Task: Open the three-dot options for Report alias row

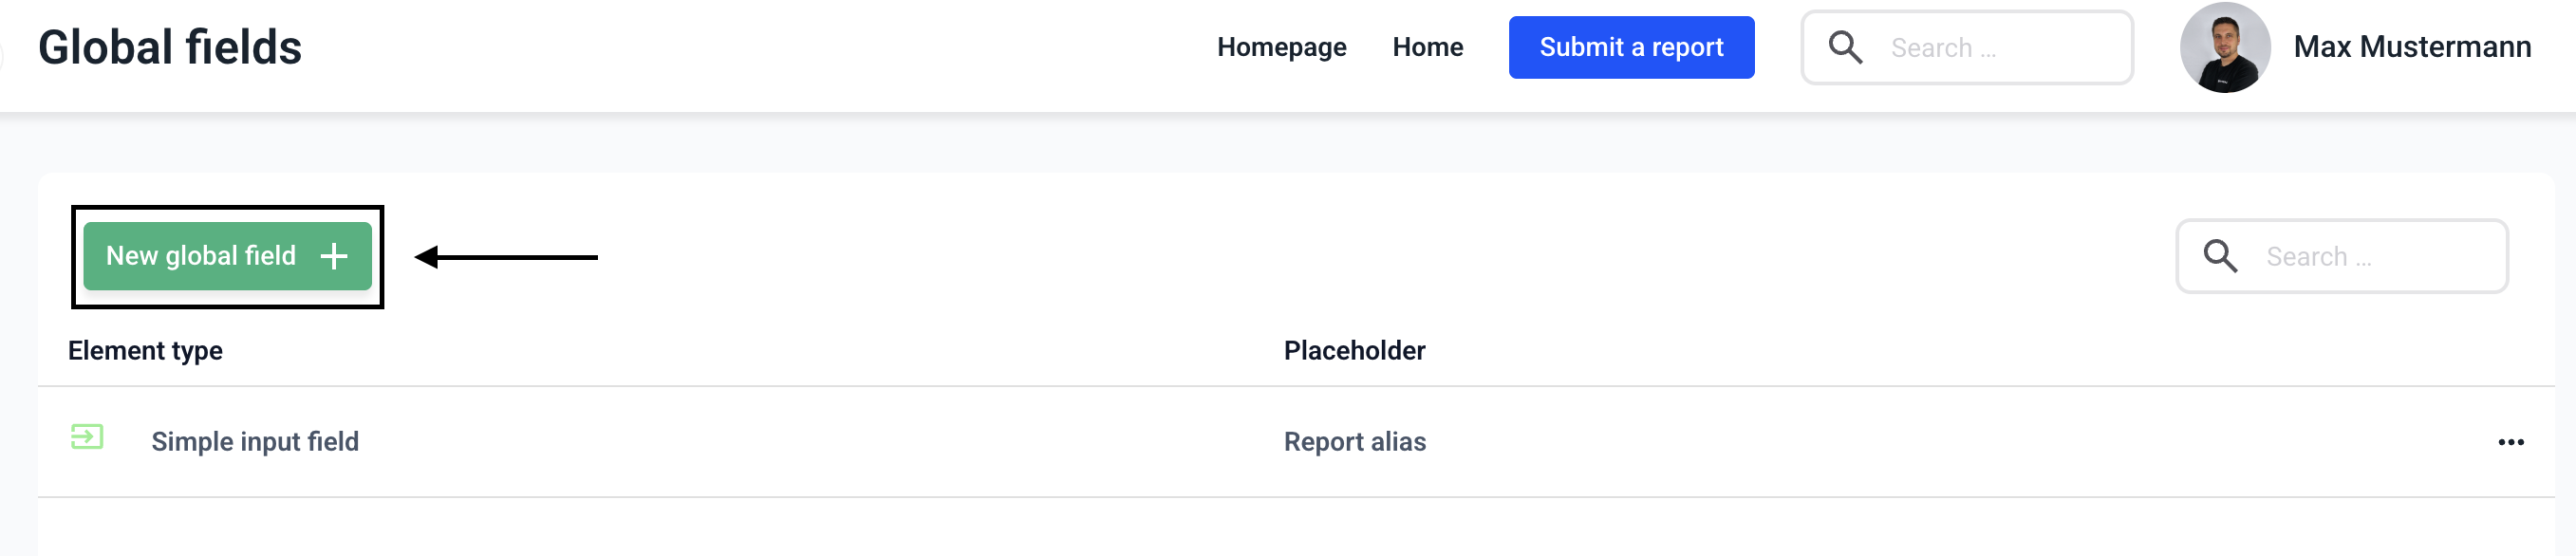Action: [2510, 442]
